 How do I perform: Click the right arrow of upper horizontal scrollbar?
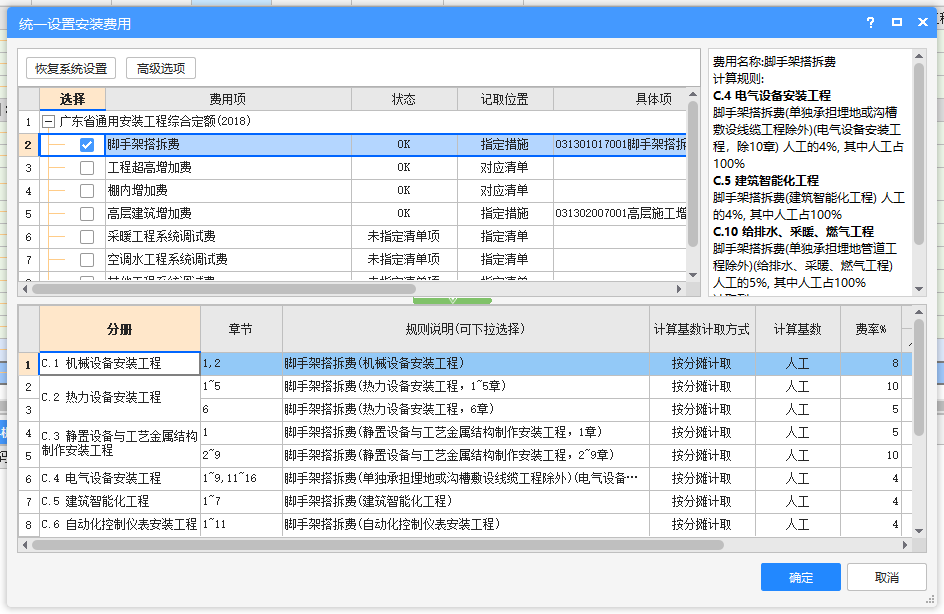(x=679, y=289)
